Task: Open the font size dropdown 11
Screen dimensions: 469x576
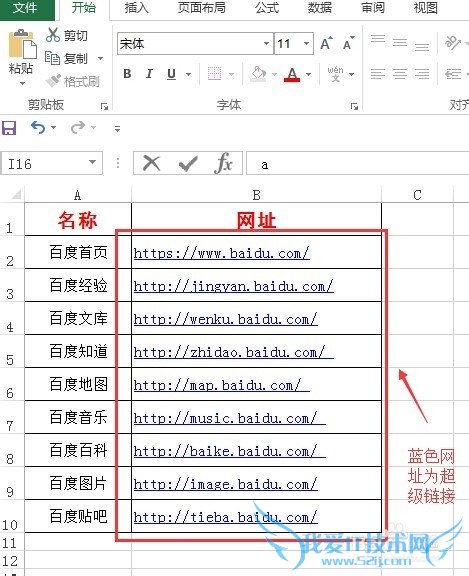Action: click(x=306, y=43)
